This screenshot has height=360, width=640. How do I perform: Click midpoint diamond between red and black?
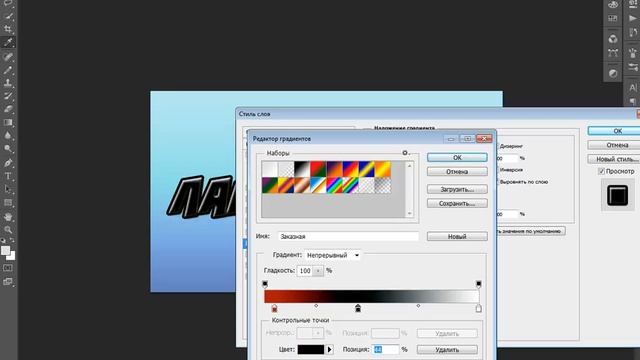(316, 305)
